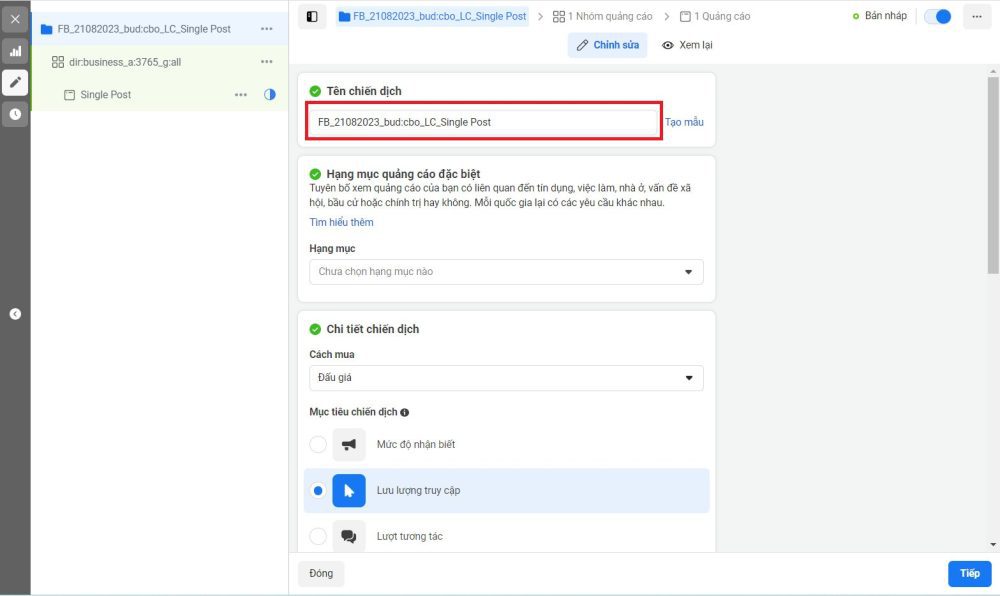The height and width of the screenshot is (596, 1000).
Task: Open the bar chart insights icon
Action: point(15,51)
